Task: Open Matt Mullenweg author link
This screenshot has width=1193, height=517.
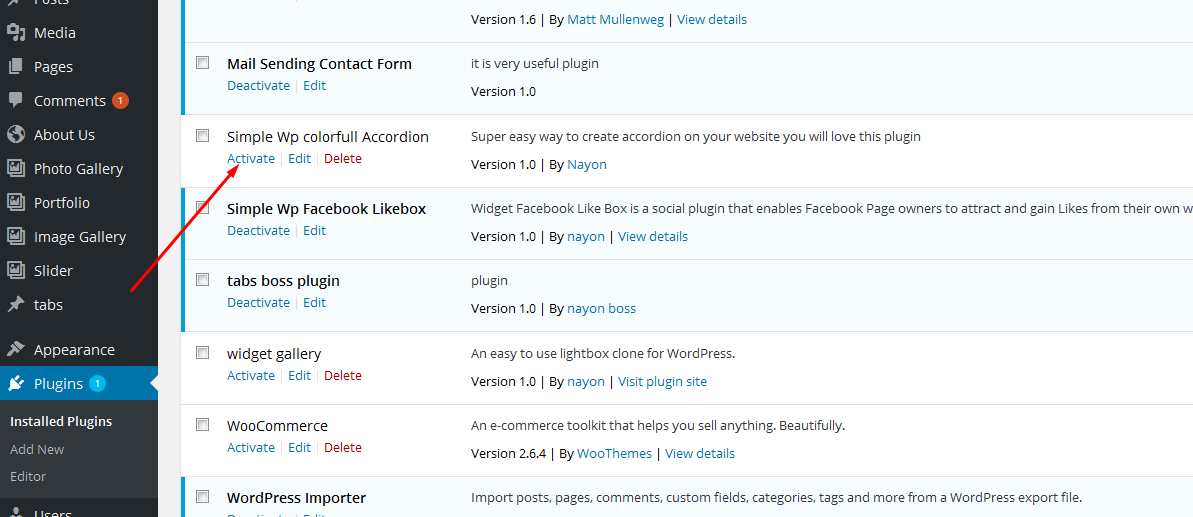Action: click(x=616, y=19)
